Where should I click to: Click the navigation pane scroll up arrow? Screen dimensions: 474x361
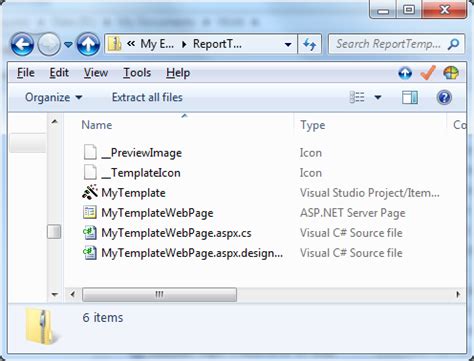(x=55, y=122)
